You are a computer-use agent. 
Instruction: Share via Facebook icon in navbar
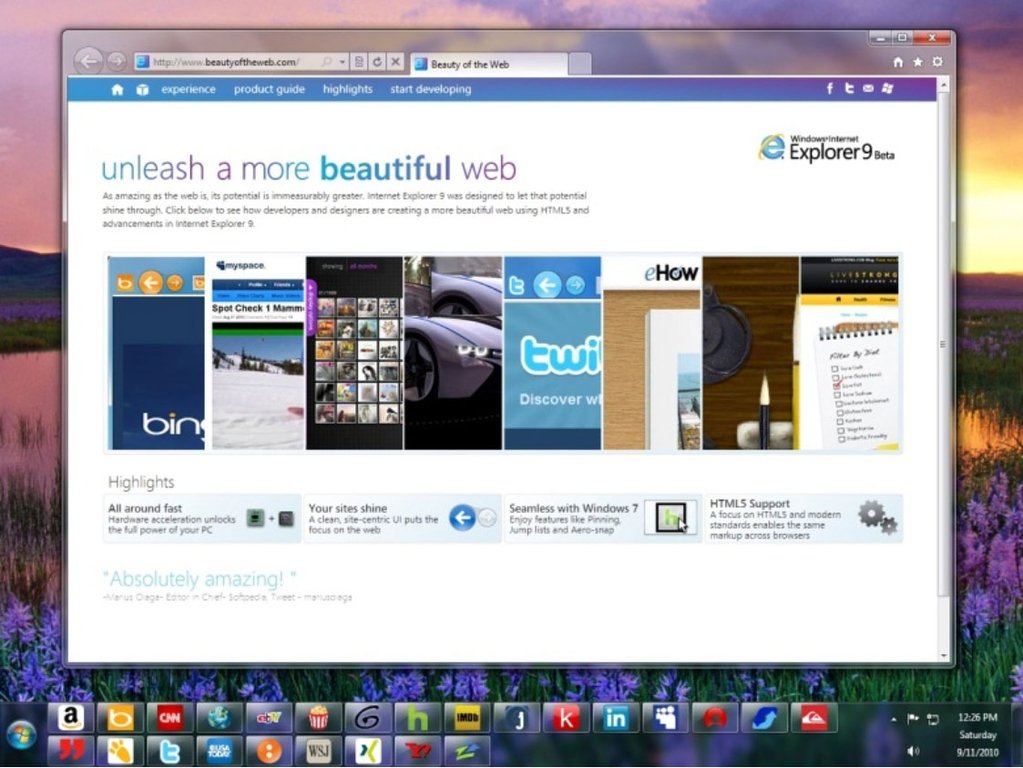829,89
